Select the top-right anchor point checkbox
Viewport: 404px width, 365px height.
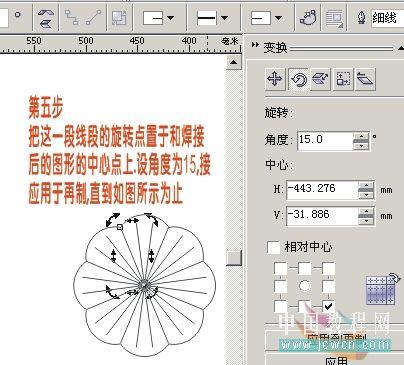click(328, 268)
